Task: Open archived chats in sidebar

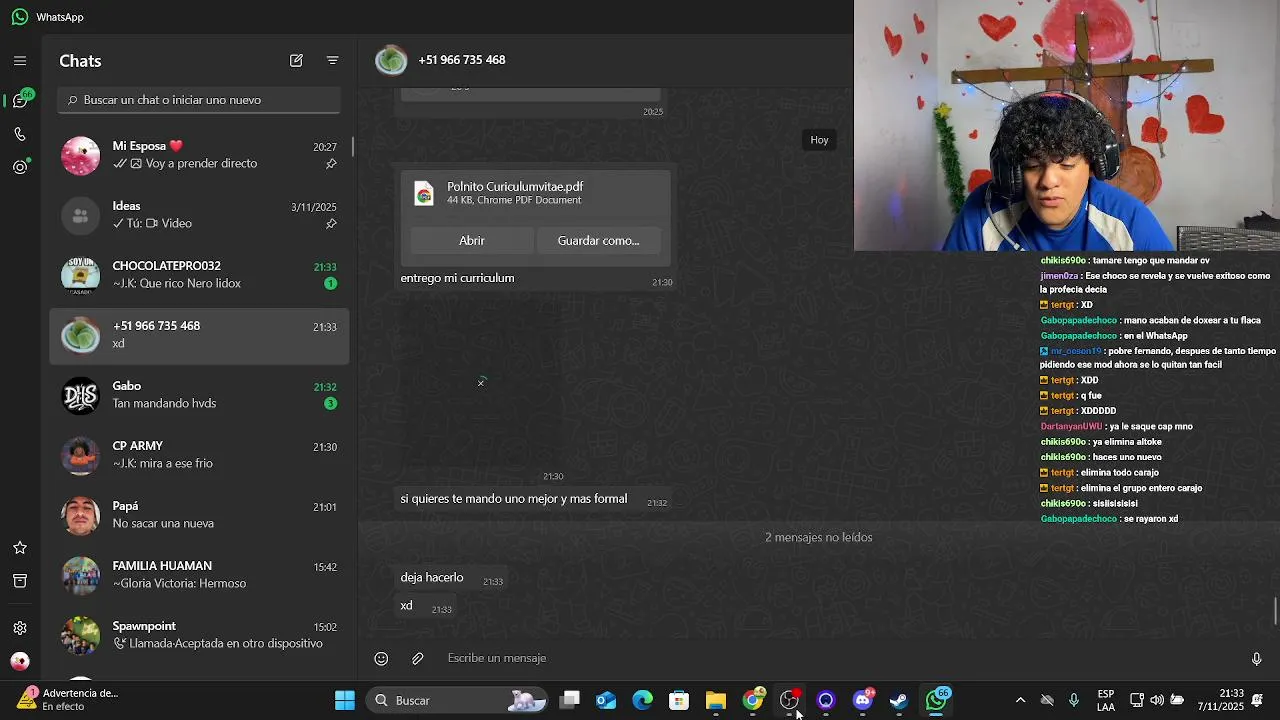Action: (20, 581)
